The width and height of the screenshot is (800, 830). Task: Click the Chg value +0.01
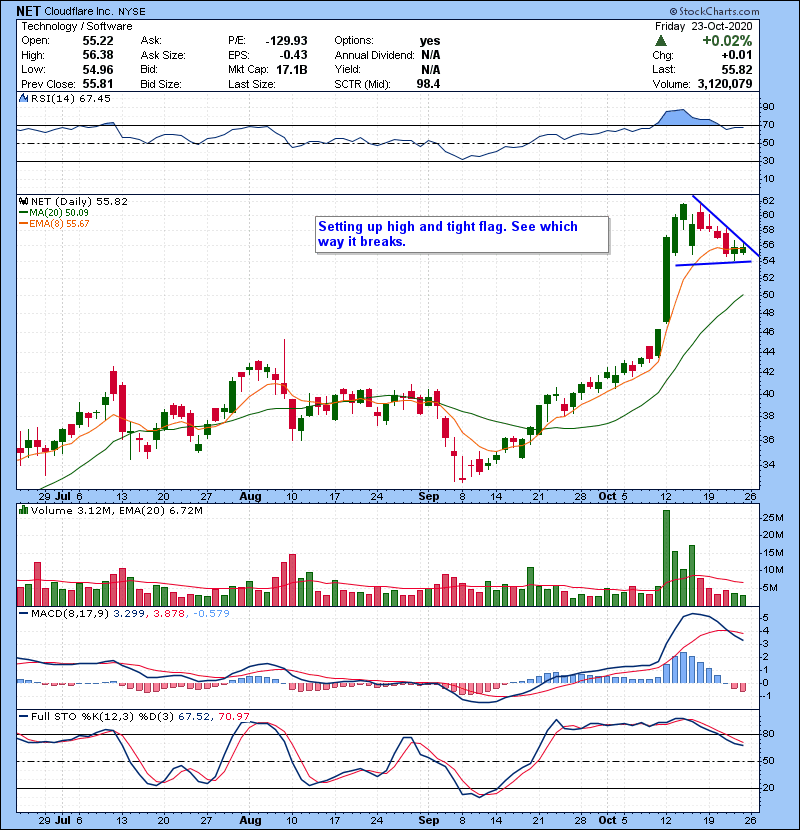pos(736,55)
